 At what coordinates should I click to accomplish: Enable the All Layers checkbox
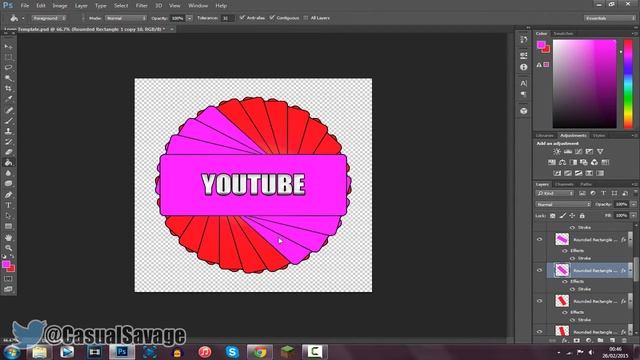306,18
